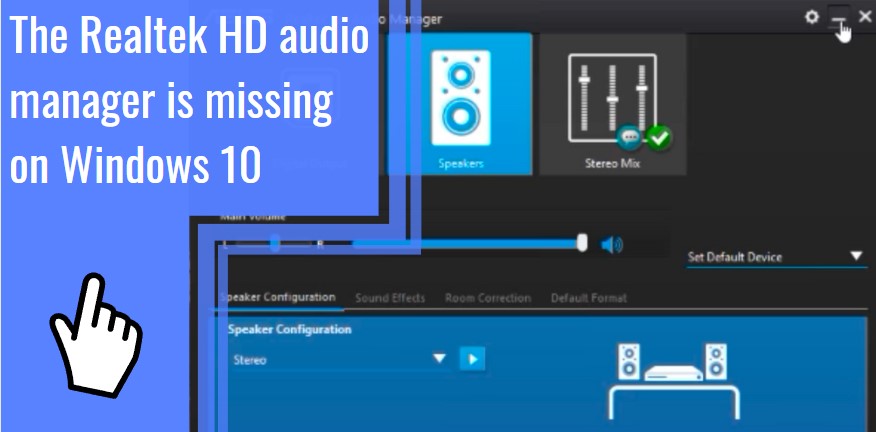Click the green default device checkmark badge
This screenshot has height=432, width=876.
click(x=659, y=137)
